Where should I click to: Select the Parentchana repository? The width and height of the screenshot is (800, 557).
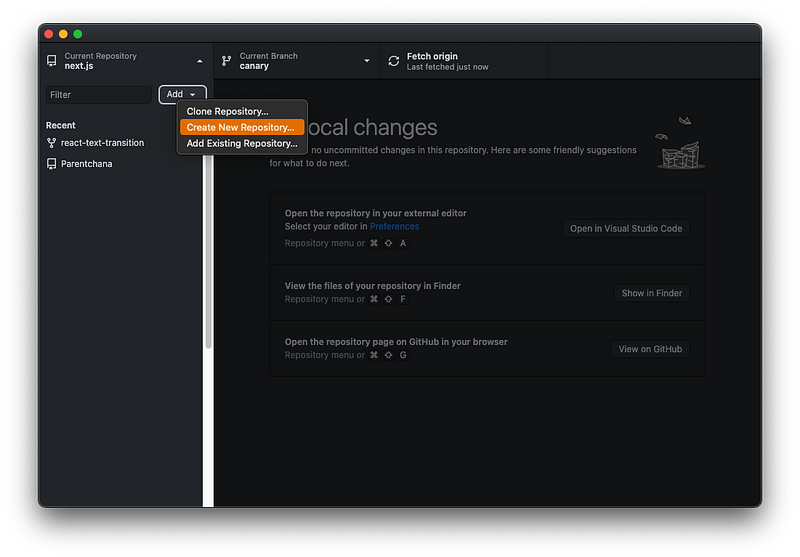120,164
